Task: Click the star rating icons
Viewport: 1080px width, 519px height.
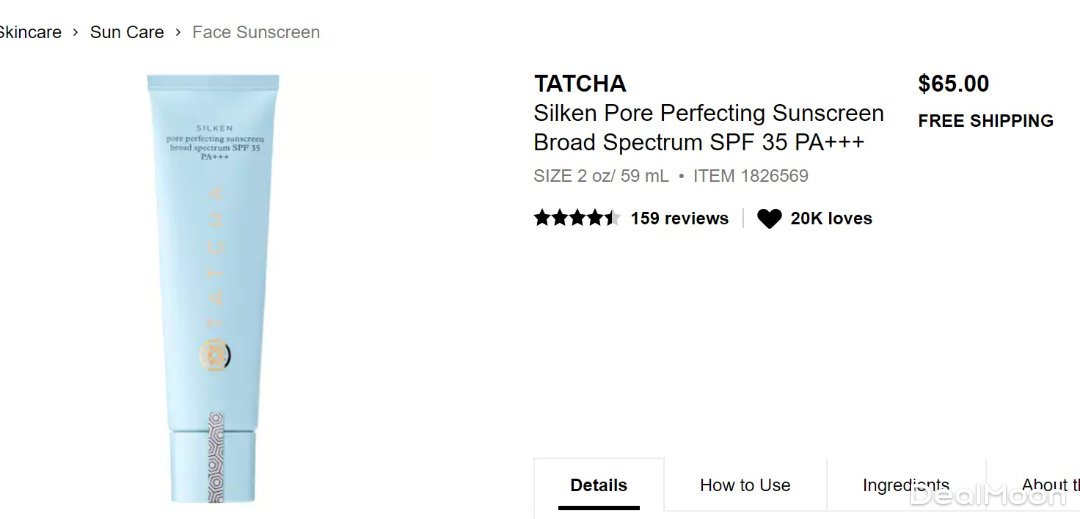Action: [x=577, y=218]
